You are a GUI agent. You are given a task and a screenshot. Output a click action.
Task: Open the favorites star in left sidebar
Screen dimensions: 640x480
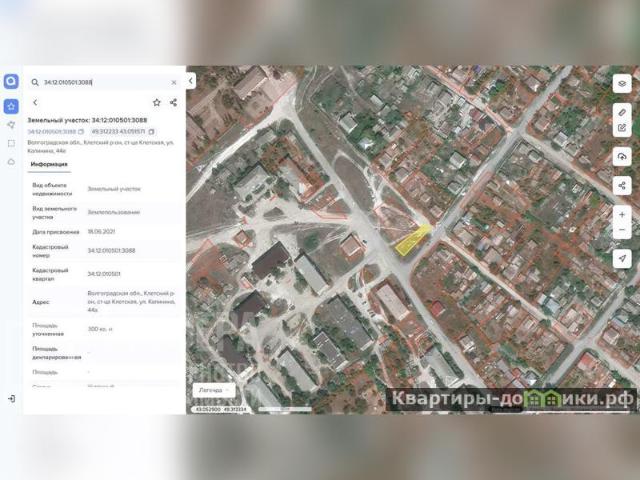[11, 106]
